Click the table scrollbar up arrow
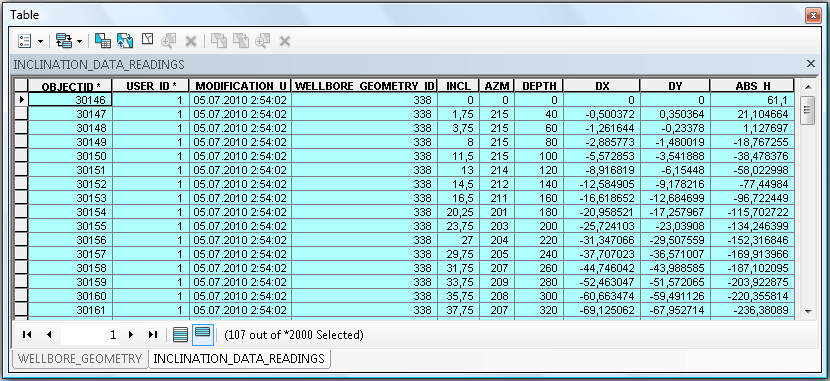The height and width of the screenshot is (381, 830). 808,86
